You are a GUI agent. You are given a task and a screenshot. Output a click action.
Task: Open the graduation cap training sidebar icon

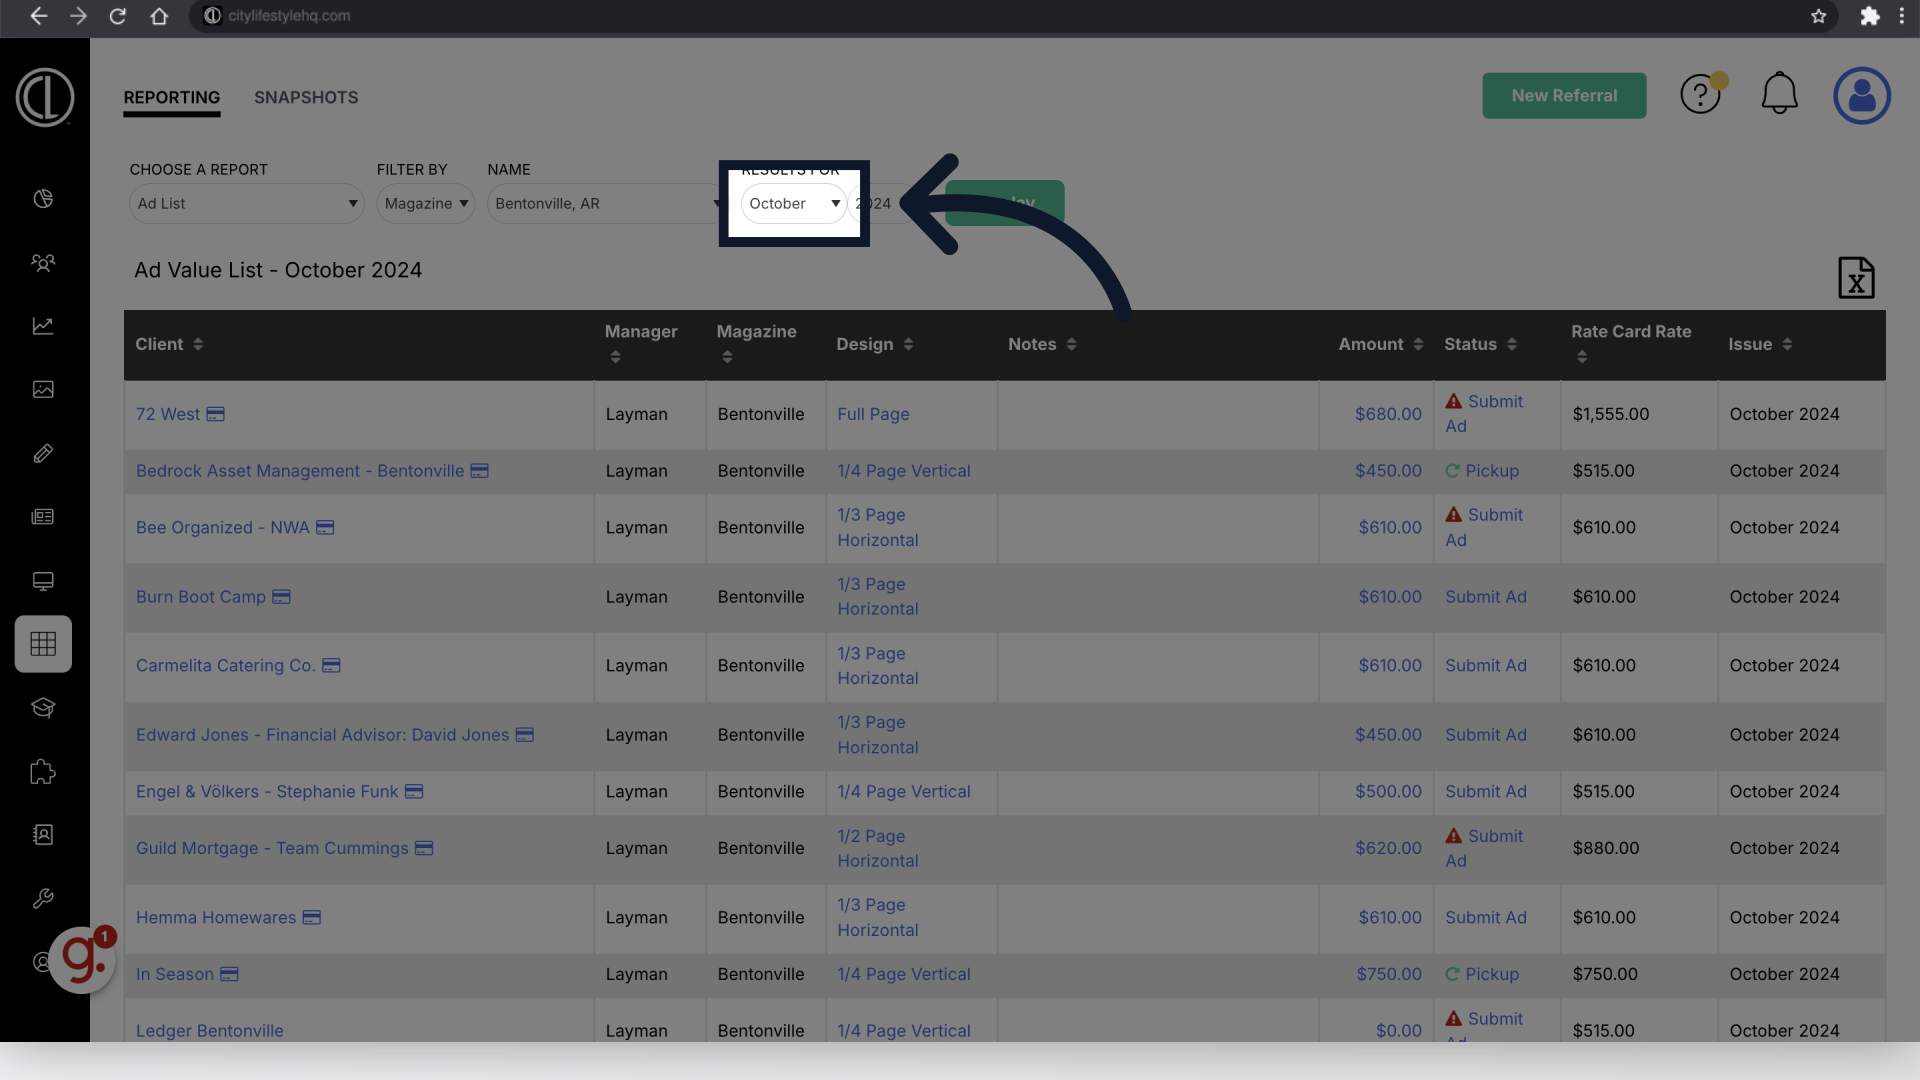pyautogui.click(x=43, y=708)
